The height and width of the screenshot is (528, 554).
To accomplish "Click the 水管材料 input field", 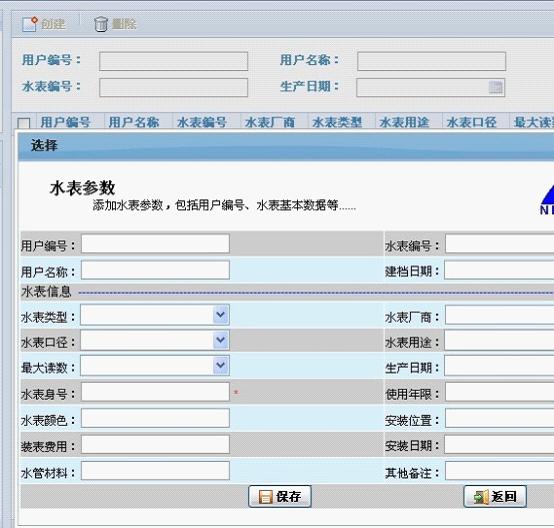I will pyautogui.click(x=155, y=470).
